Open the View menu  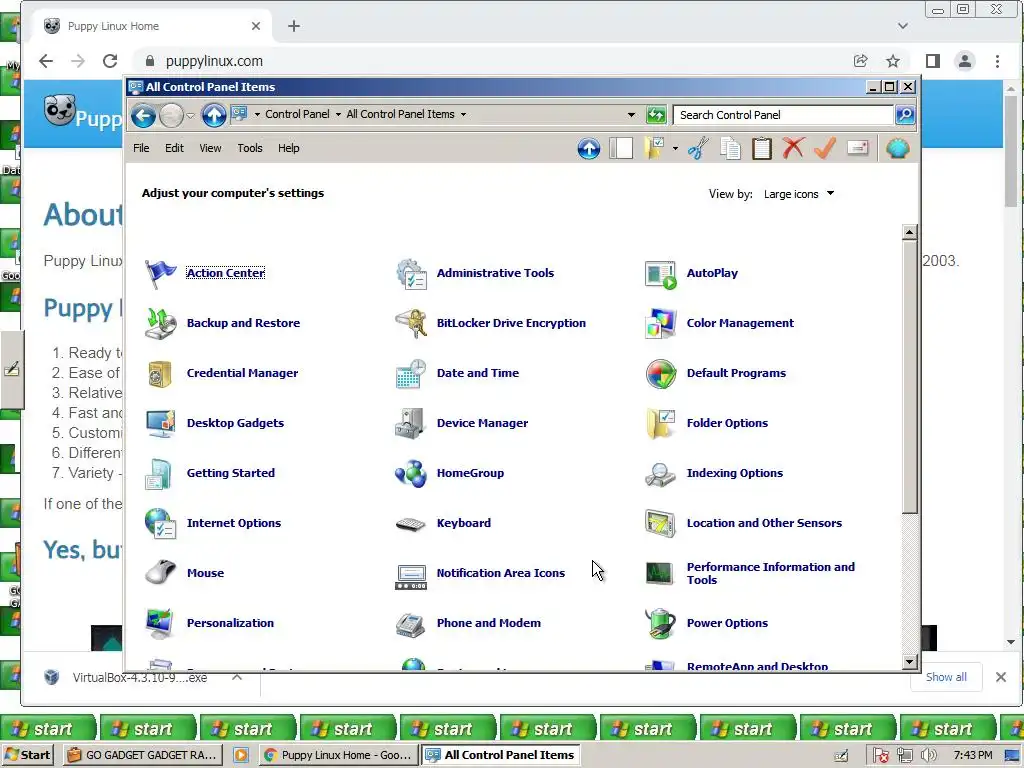pos(210,148)
